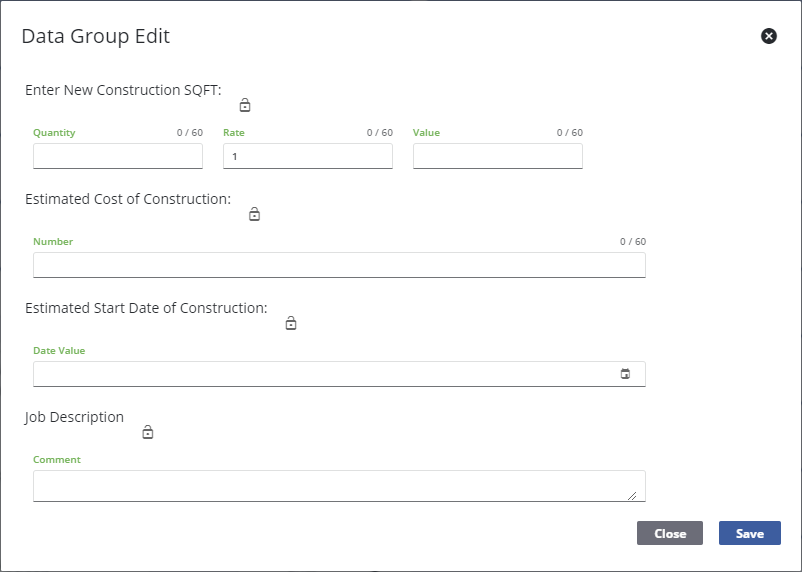Grab the Comment box resize handle
802x572 pixels.
click(632, 495)
